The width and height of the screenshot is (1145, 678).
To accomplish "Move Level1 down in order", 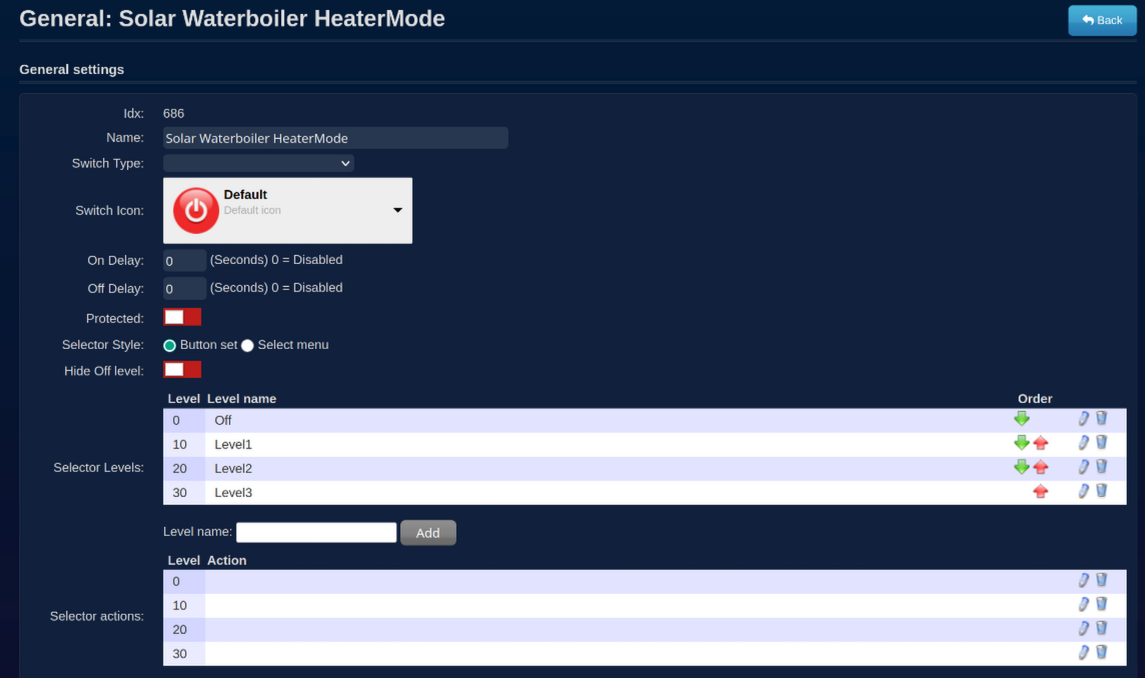I will 1022,443.
